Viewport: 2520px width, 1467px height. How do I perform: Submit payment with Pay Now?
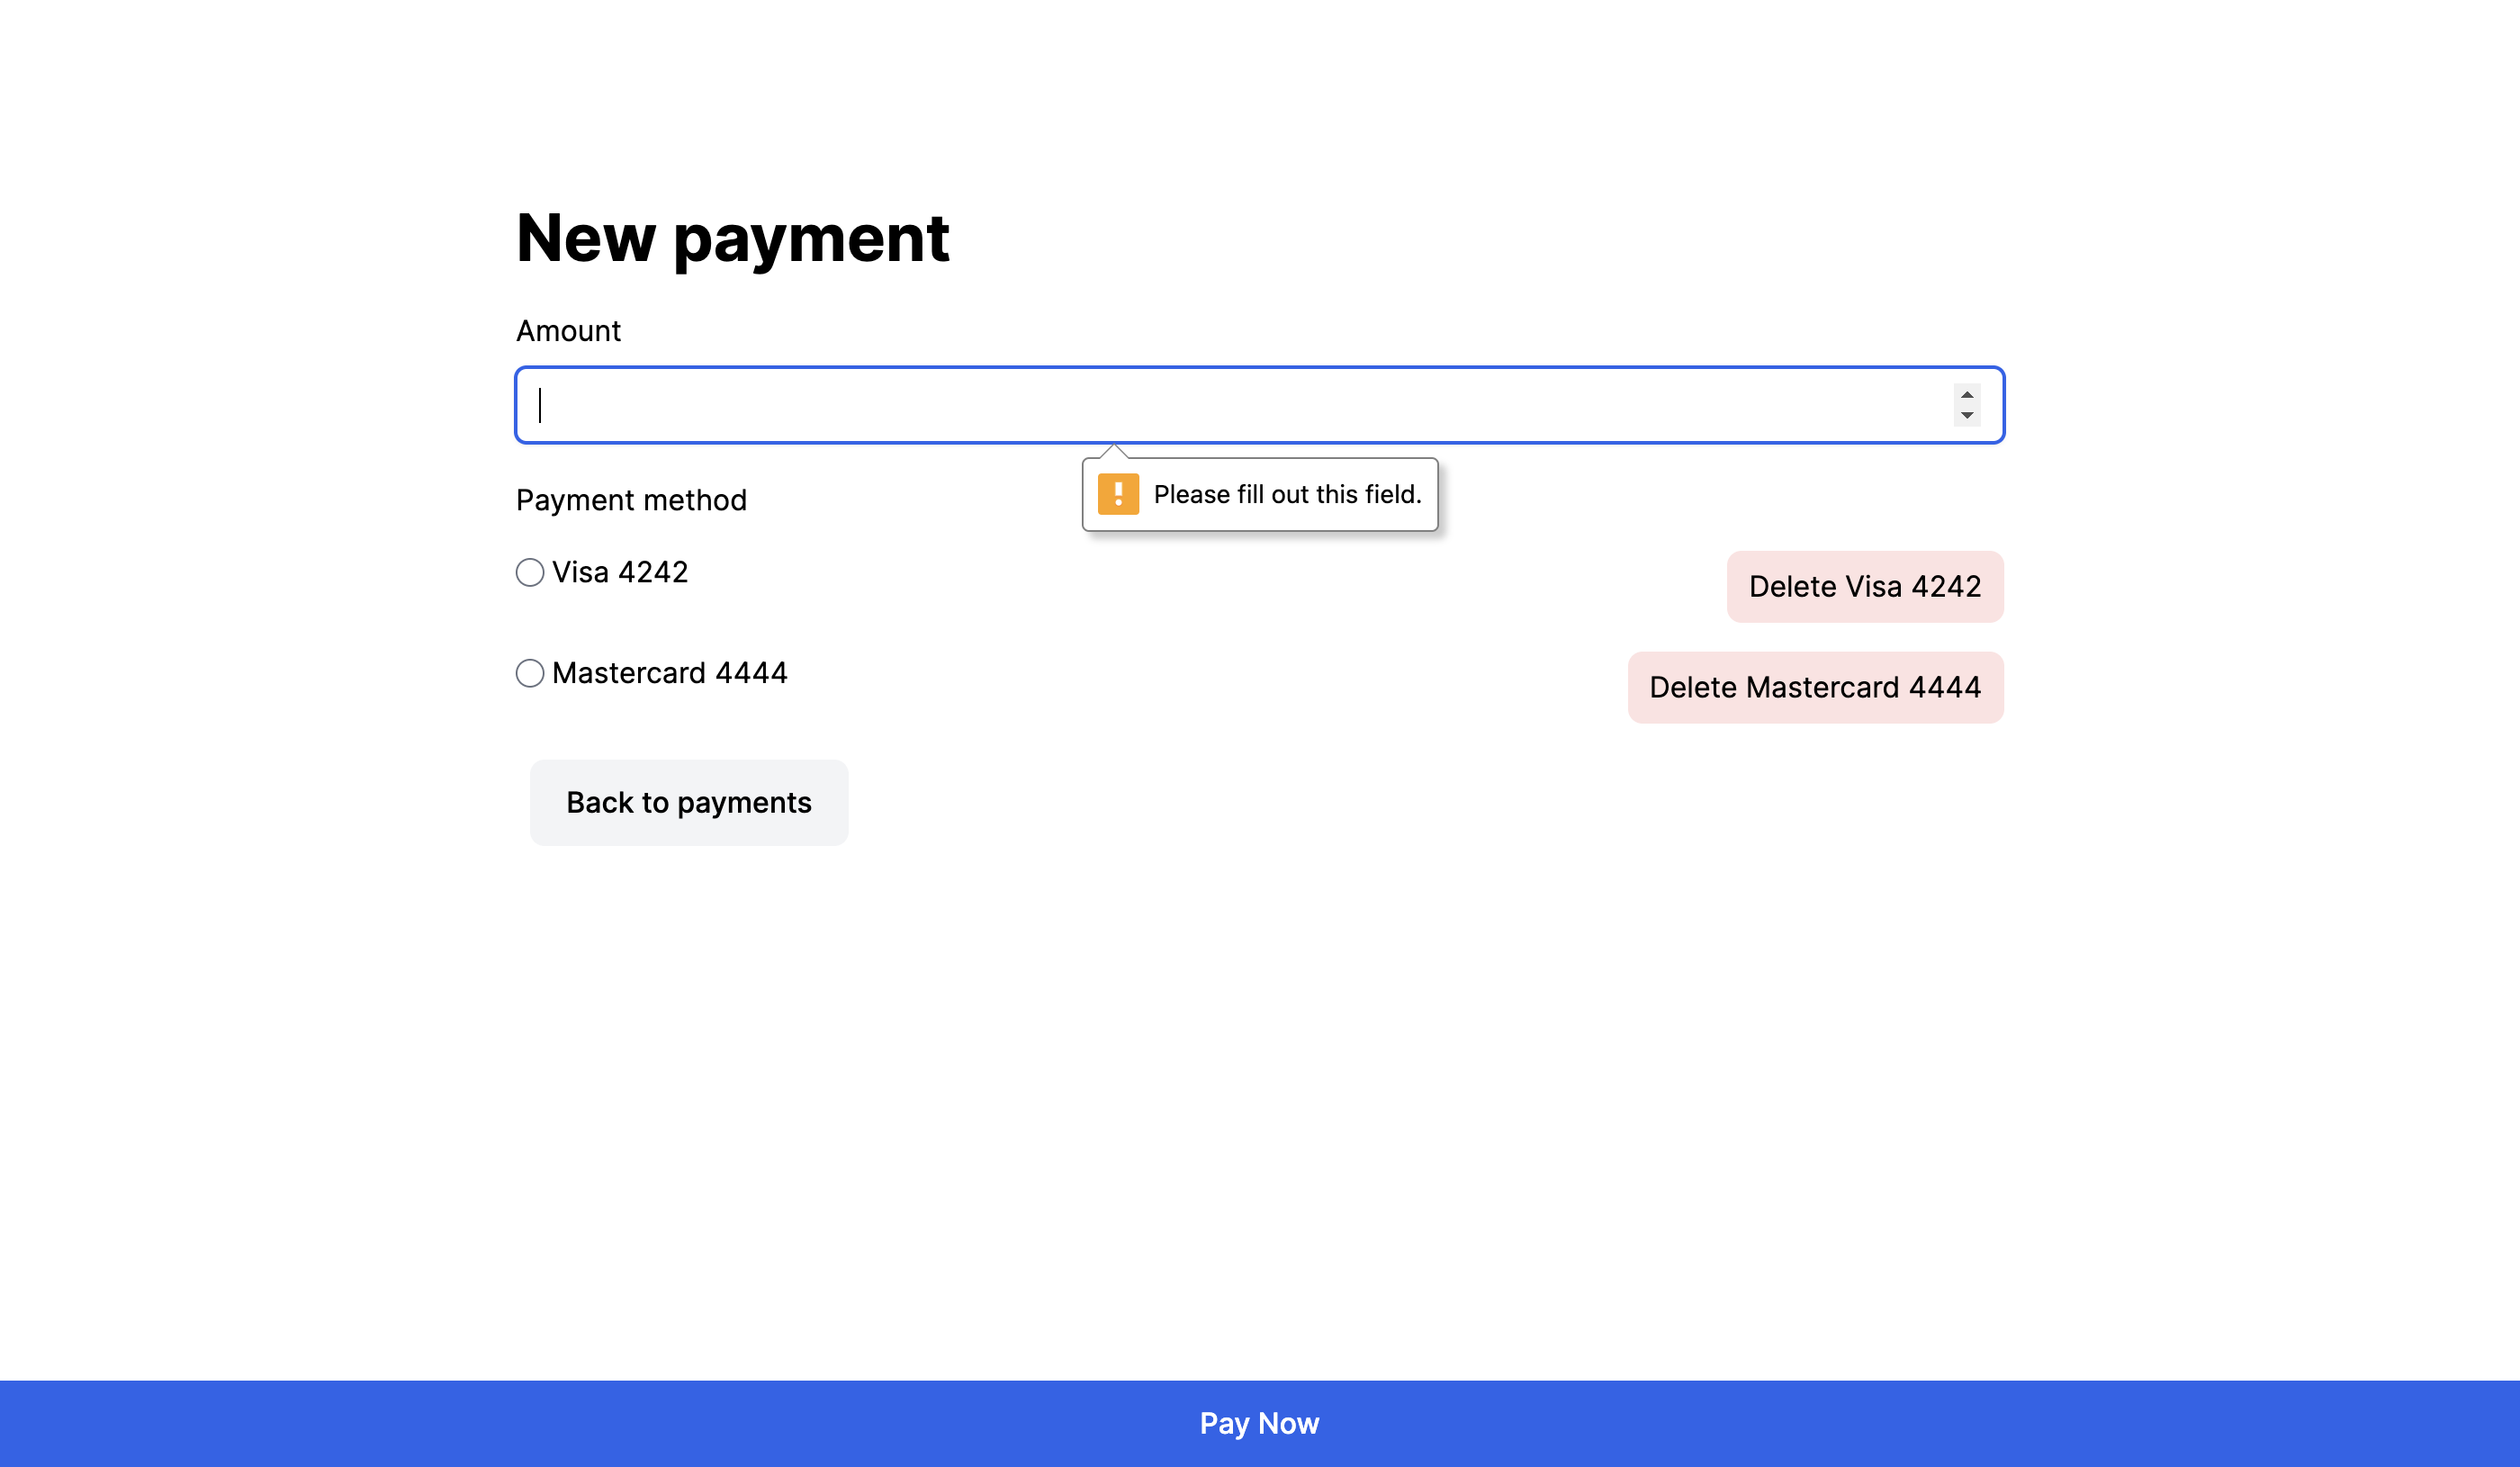coord(1260,1424)
